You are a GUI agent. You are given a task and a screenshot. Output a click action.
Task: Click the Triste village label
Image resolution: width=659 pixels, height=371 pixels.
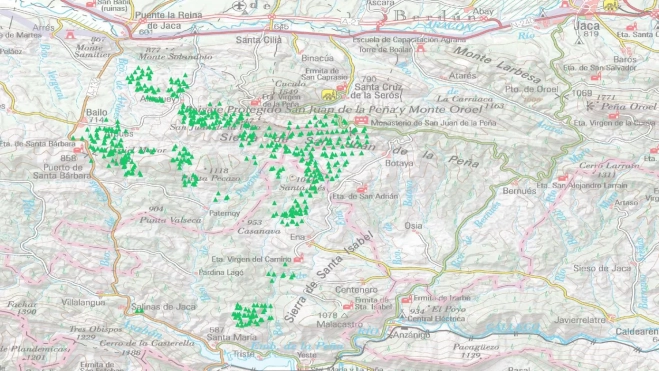click(x=244, y=354)
